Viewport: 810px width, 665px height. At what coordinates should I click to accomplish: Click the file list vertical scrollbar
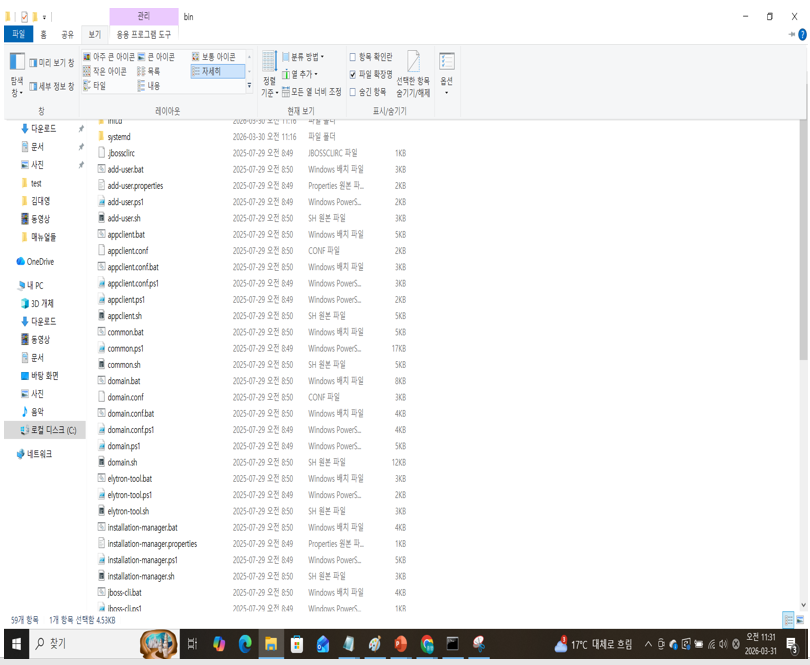point(803,240)
